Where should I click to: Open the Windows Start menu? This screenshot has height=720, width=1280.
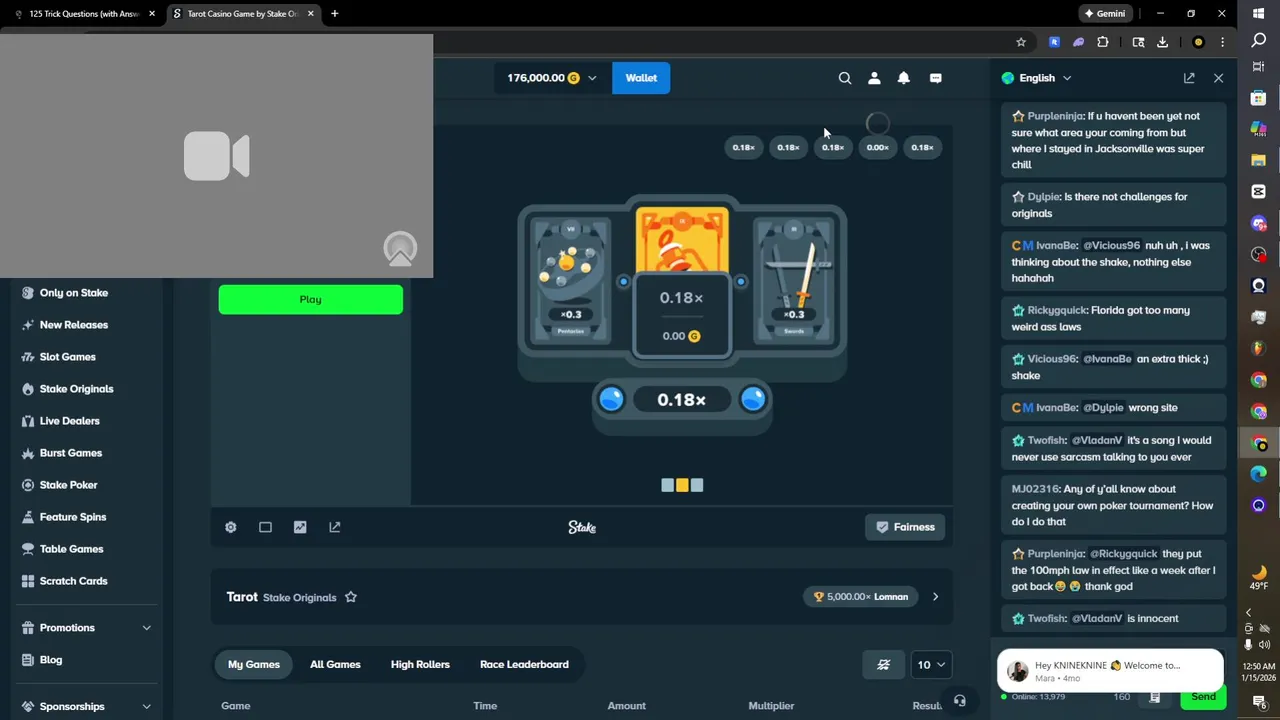[1259, 12]
